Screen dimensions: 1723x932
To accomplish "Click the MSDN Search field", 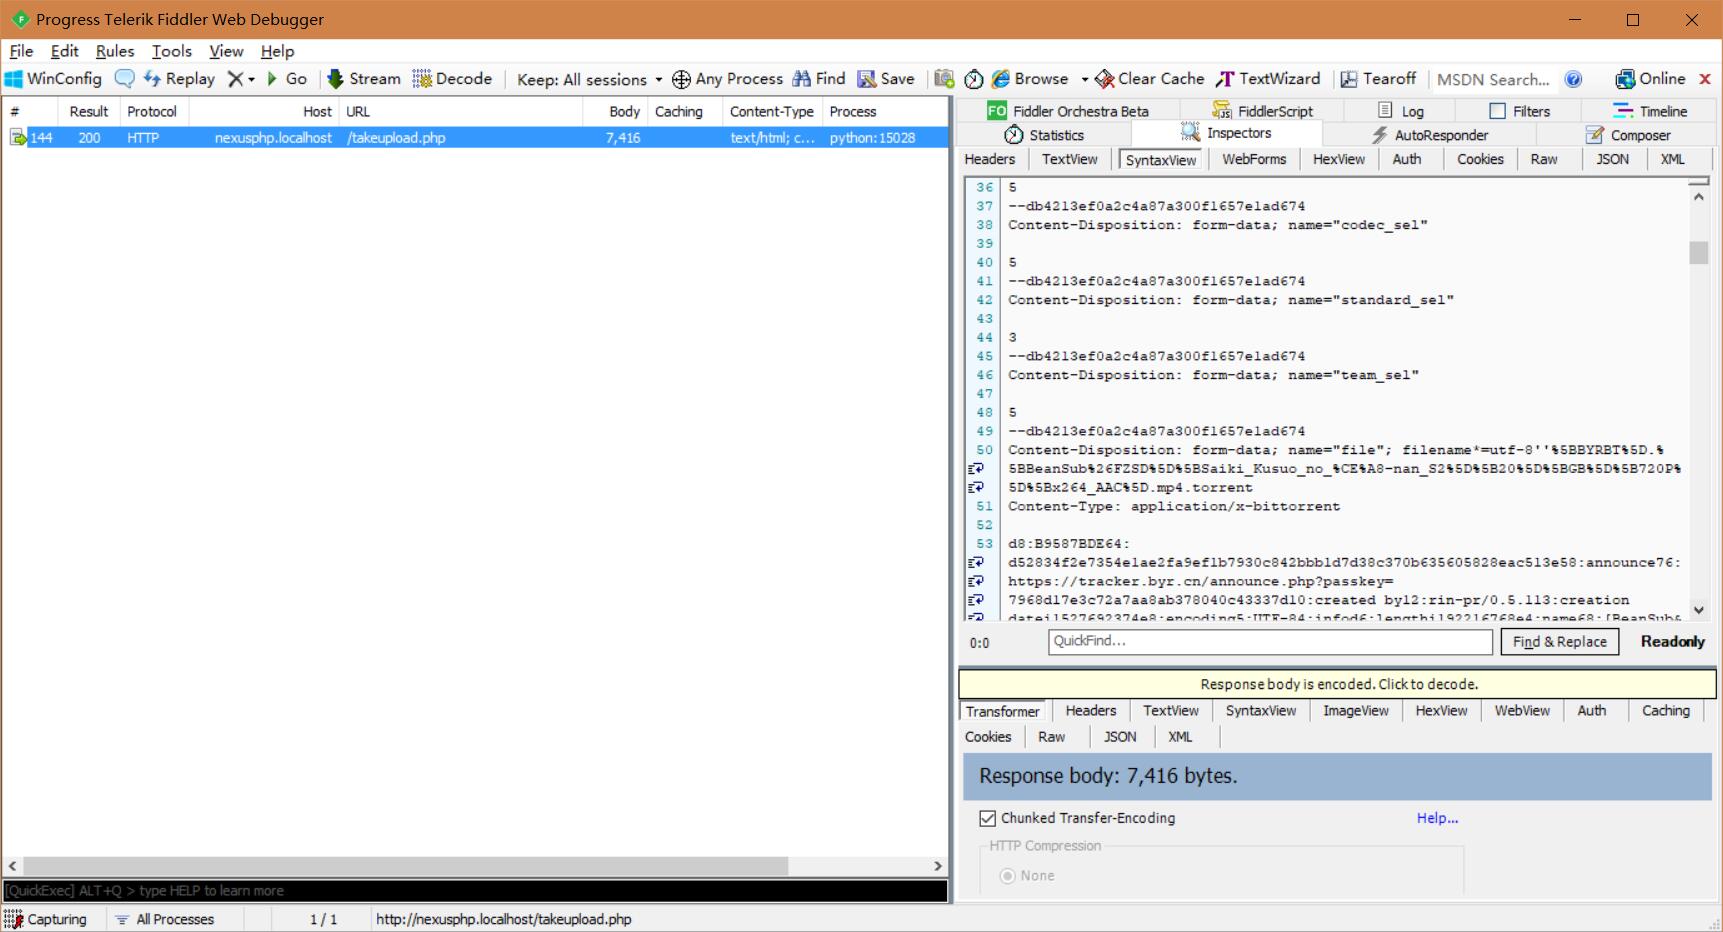I will coord(1494,79).
